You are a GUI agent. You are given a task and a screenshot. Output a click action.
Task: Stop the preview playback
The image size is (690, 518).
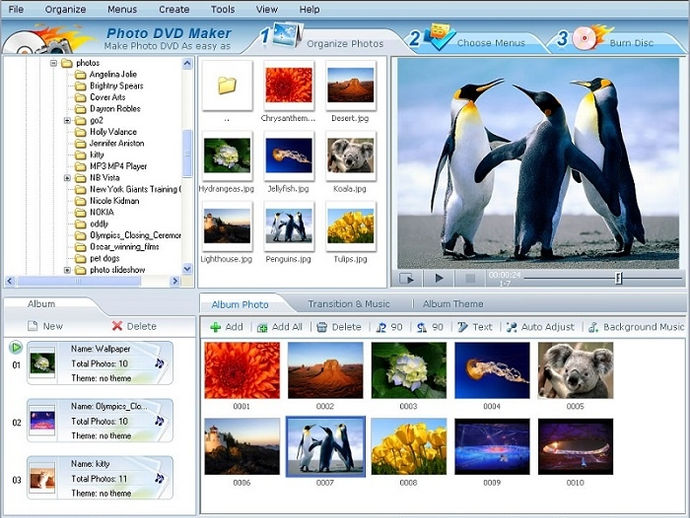pyautogui.click(x=470, y=278)
